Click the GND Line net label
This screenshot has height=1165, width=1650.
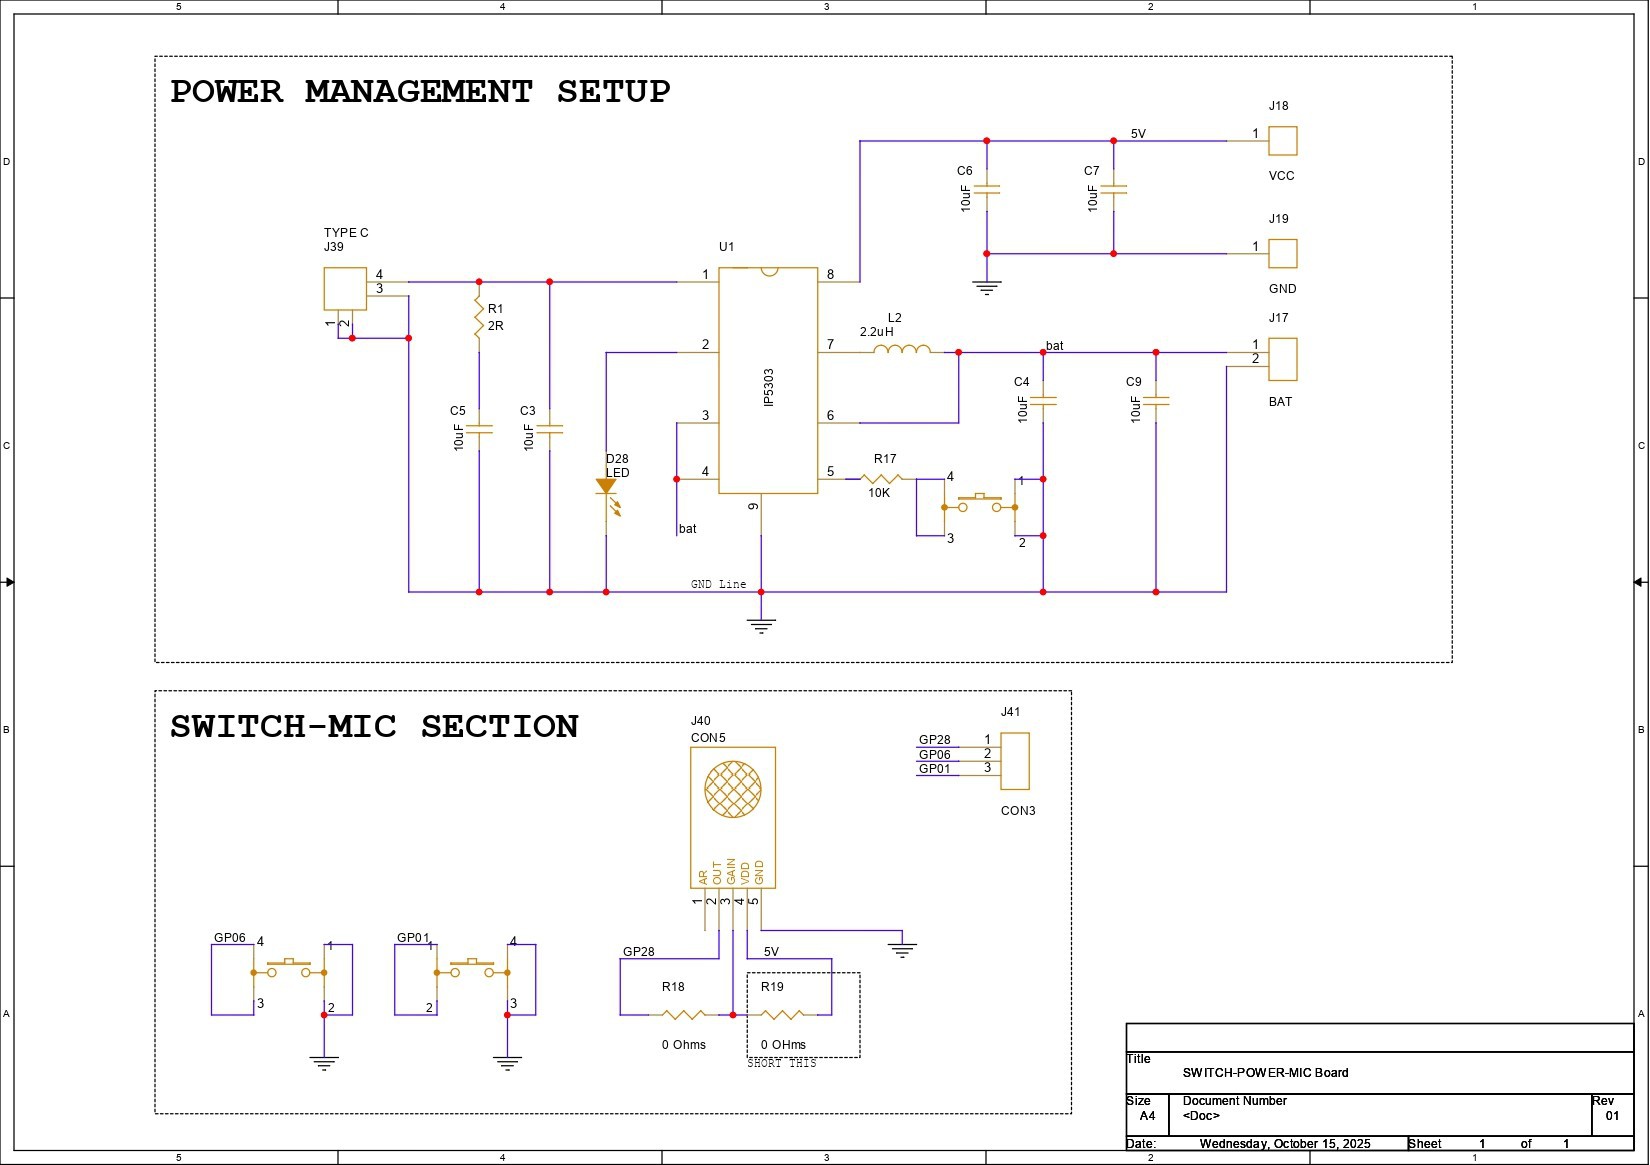[718, 584]
